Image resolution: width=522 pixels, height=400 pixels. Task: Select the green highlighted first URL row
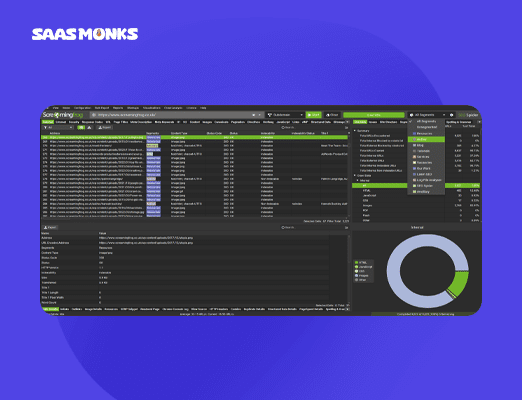click(x=194, y=137)
